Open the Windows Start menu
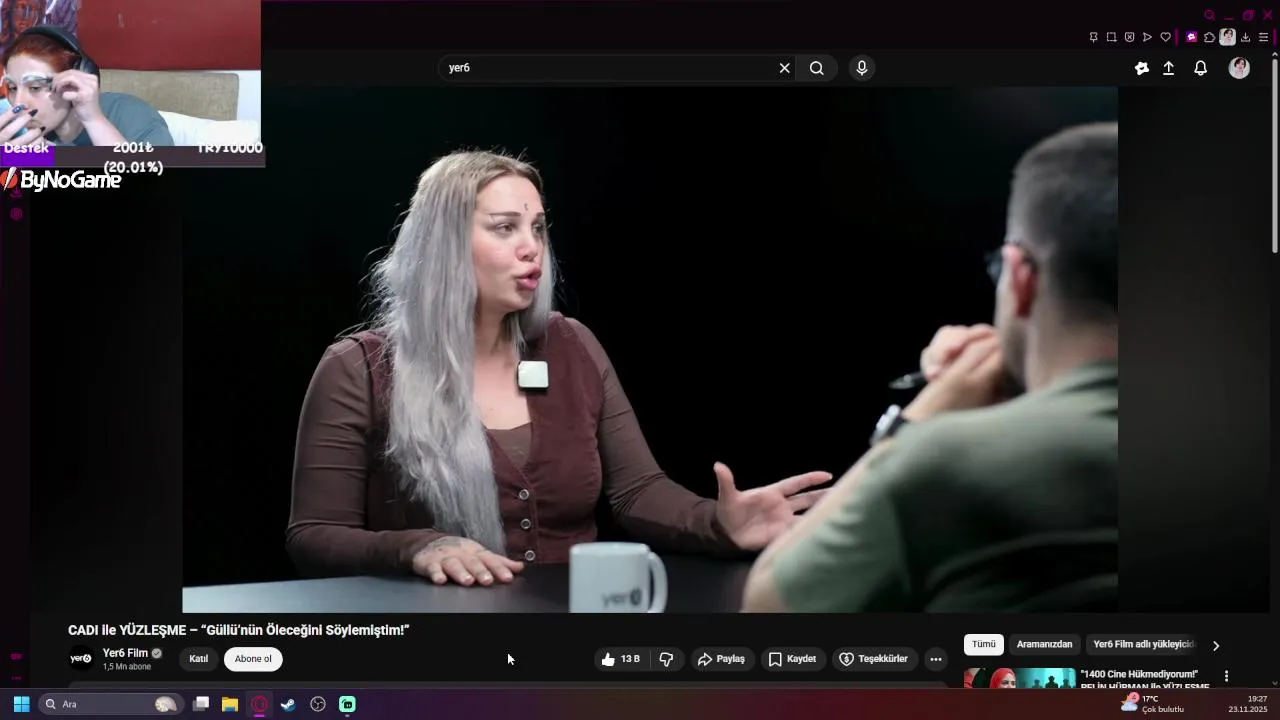Viewport: 1280px width, 720px height. click(x=21, y=704)
